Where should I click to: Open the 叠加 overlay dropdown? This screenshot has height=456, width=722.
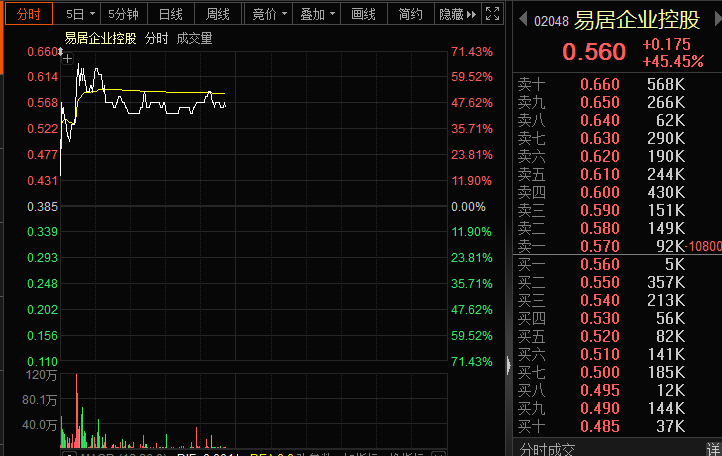click(x=332, y=14)
